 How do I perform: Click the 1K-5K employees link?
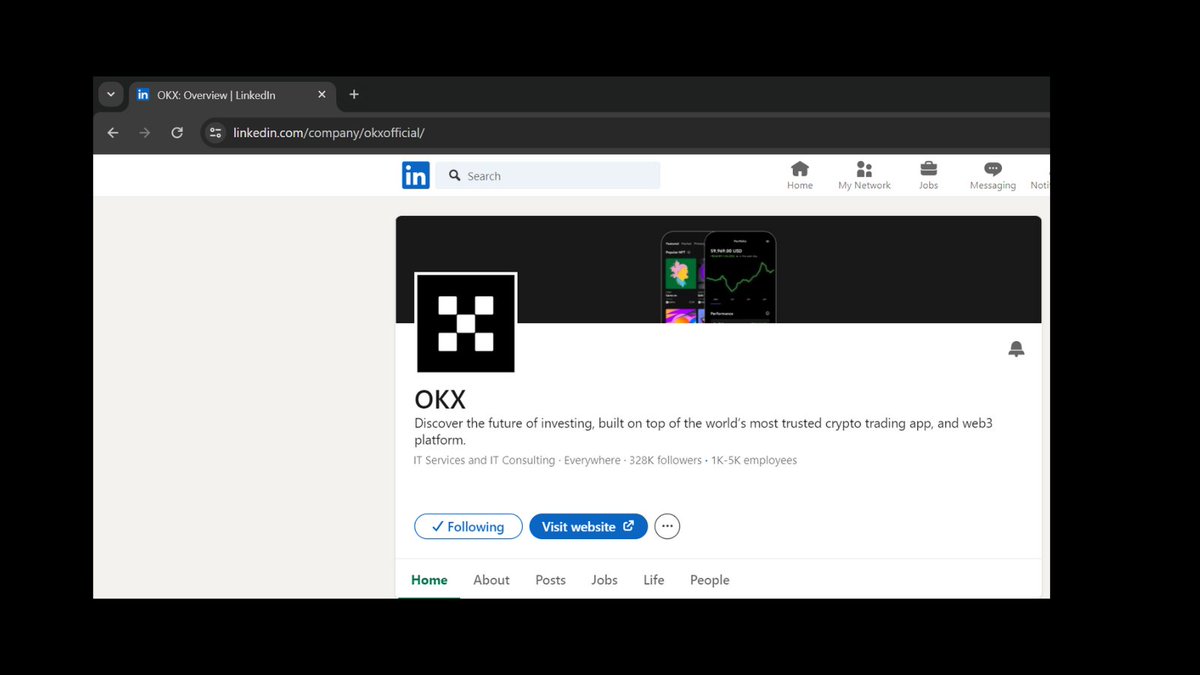coord(753,461)
